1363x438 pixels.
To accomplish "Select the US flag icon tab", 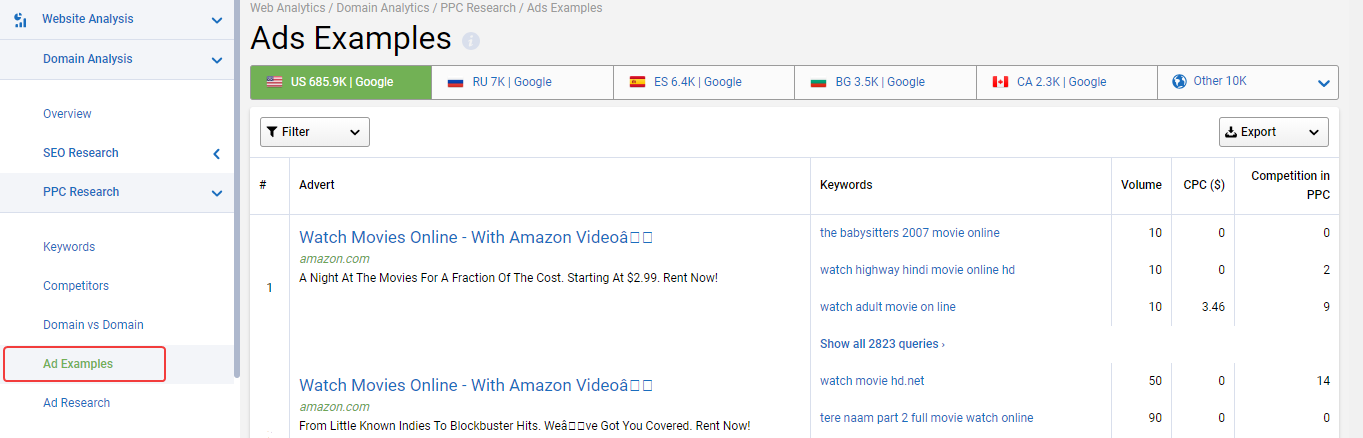I will pyautogui.click(x=274, y=82).
